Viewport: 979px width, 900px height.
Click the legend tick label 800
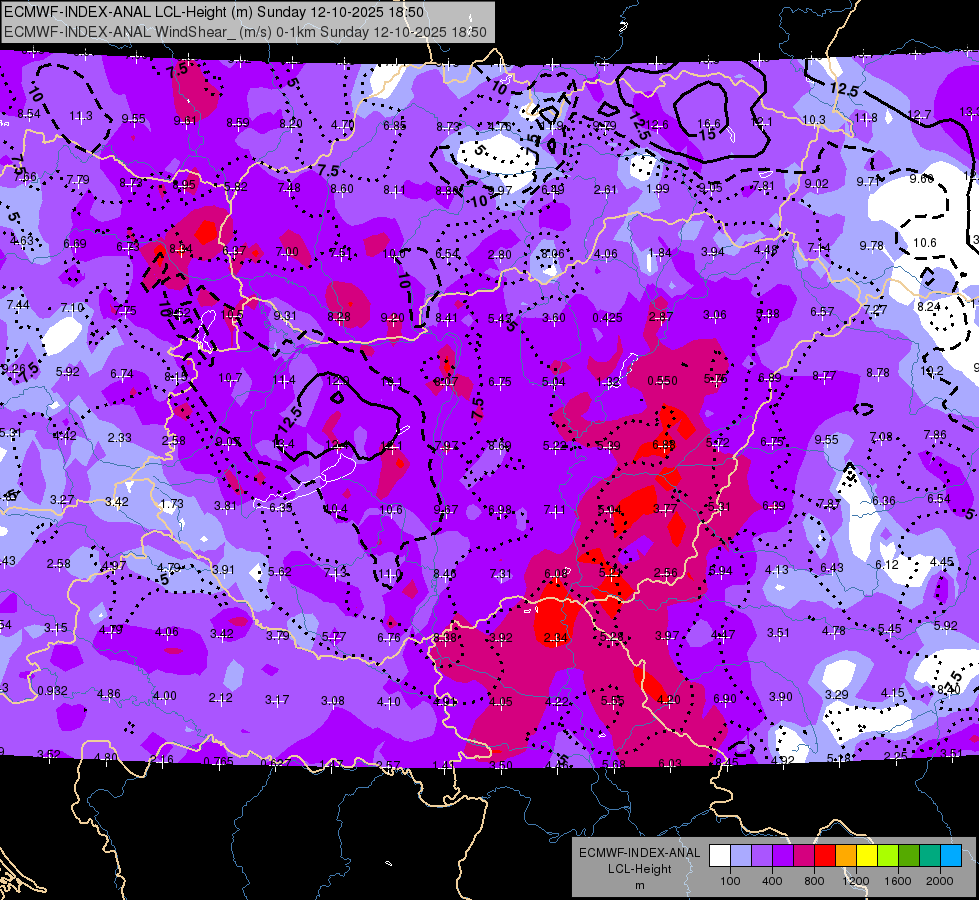pos(814,881)
